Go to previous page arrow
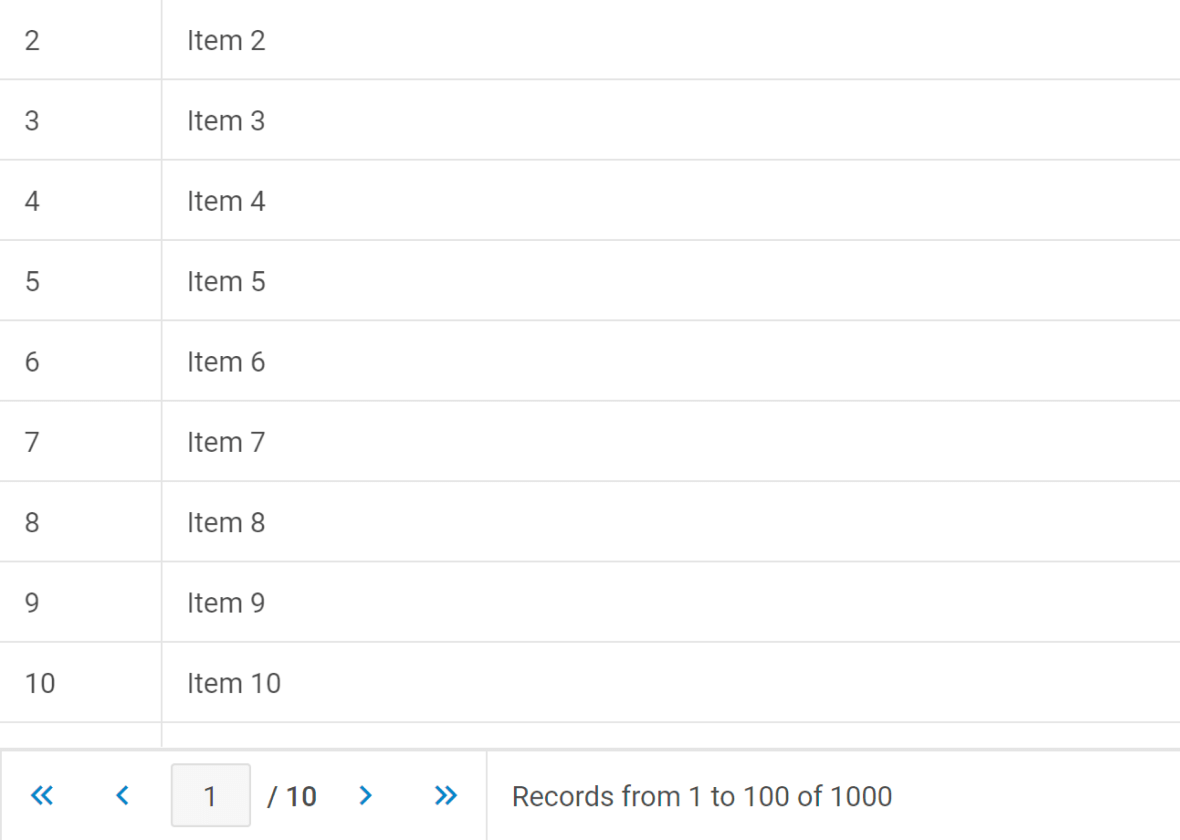This screenshot has height=840, width=1180. (122, 796)
